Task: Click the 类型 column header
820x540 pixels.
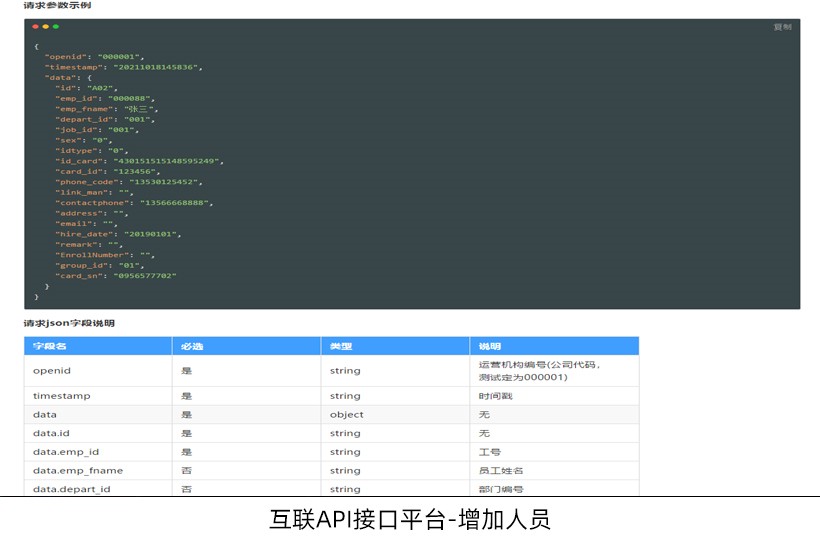Action: click(340, 346)
